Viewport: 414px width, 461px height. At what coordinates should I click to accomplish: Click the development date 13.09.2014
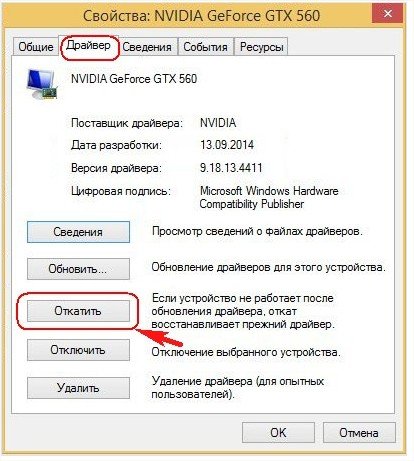coord(227,145)
